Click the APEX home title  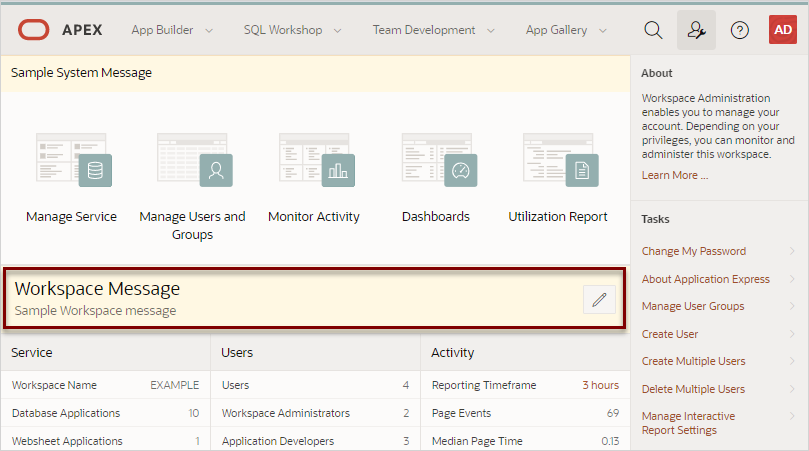(82, 30)
